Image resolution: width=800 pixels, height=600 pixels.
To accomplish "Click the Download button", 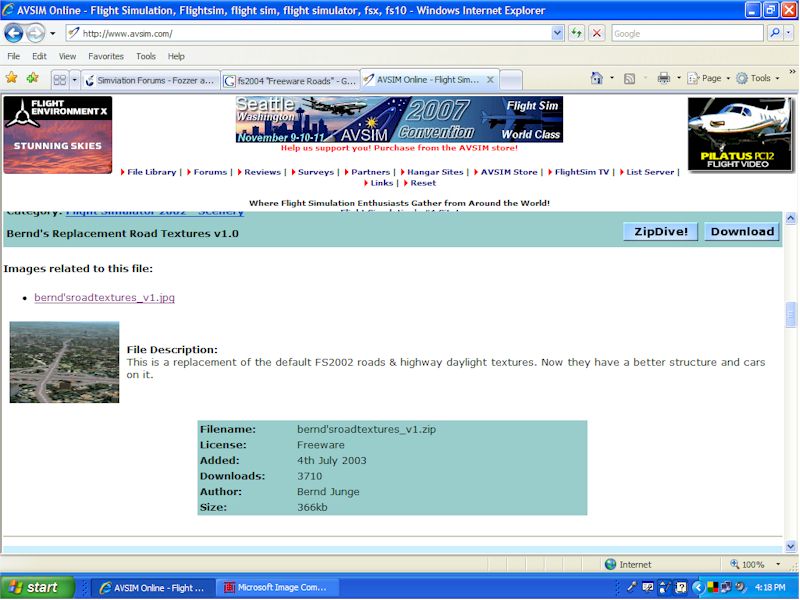I will pos(742,231).
